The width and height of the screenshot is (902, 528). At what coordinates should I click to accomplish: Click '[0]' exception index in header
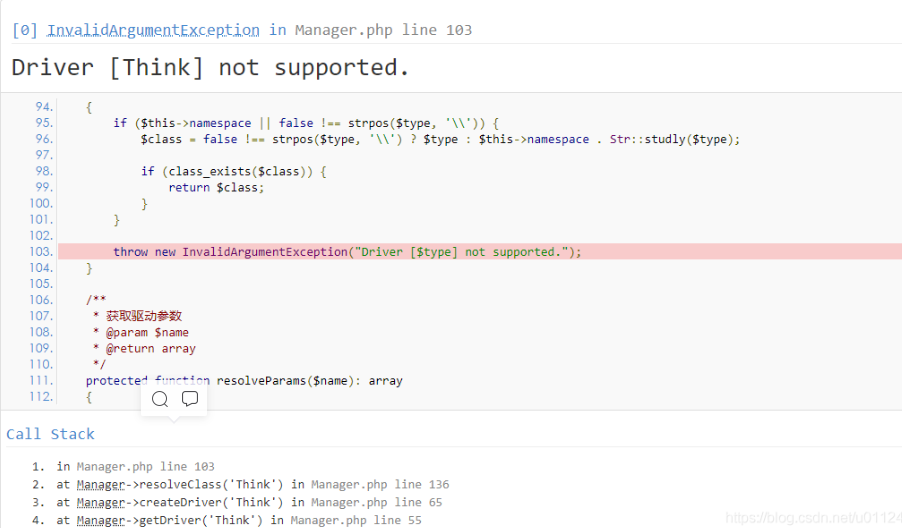(x=25, y=30)
